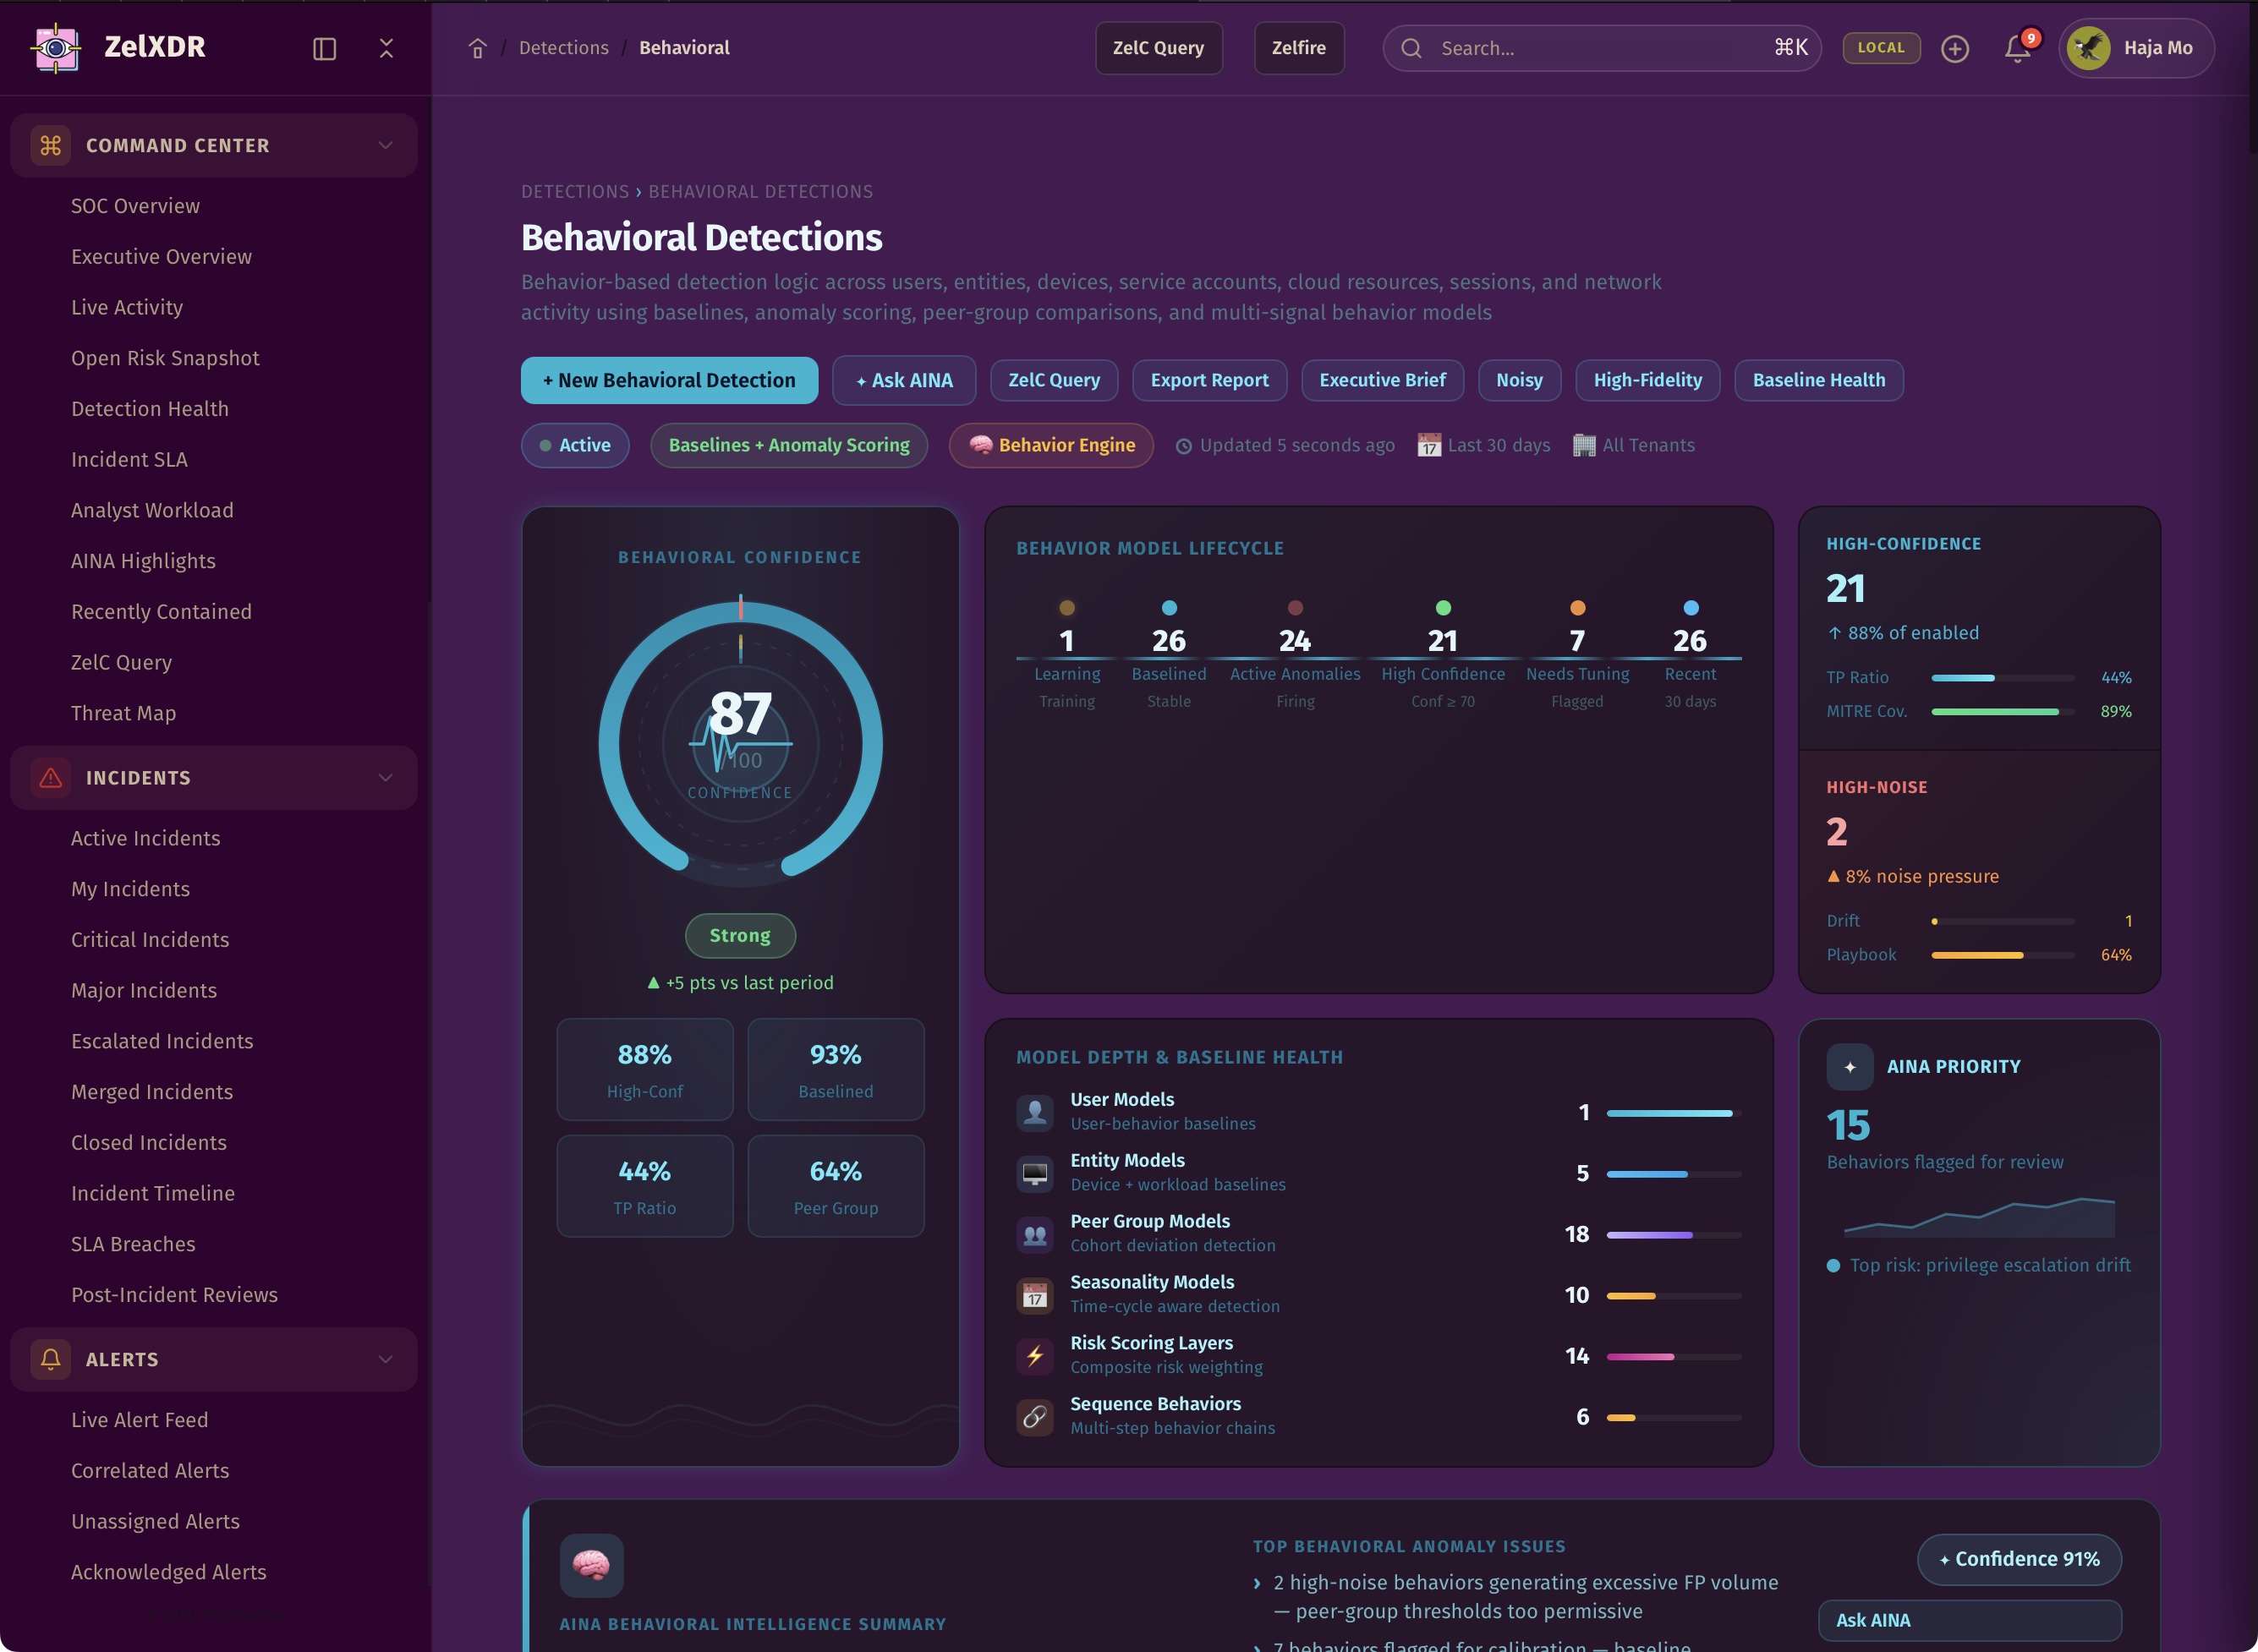
Task: Click the AINA Priority sparkle icon
Action: [1849, 1067]
